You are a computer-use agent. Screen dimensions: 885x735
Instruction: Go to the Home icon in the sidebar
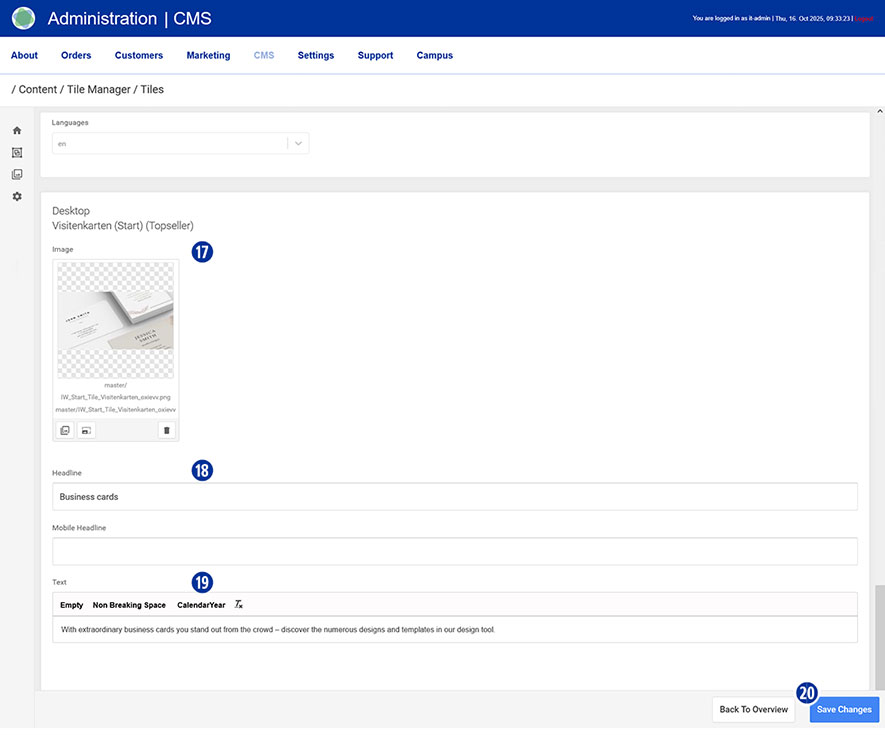(17, 131)
